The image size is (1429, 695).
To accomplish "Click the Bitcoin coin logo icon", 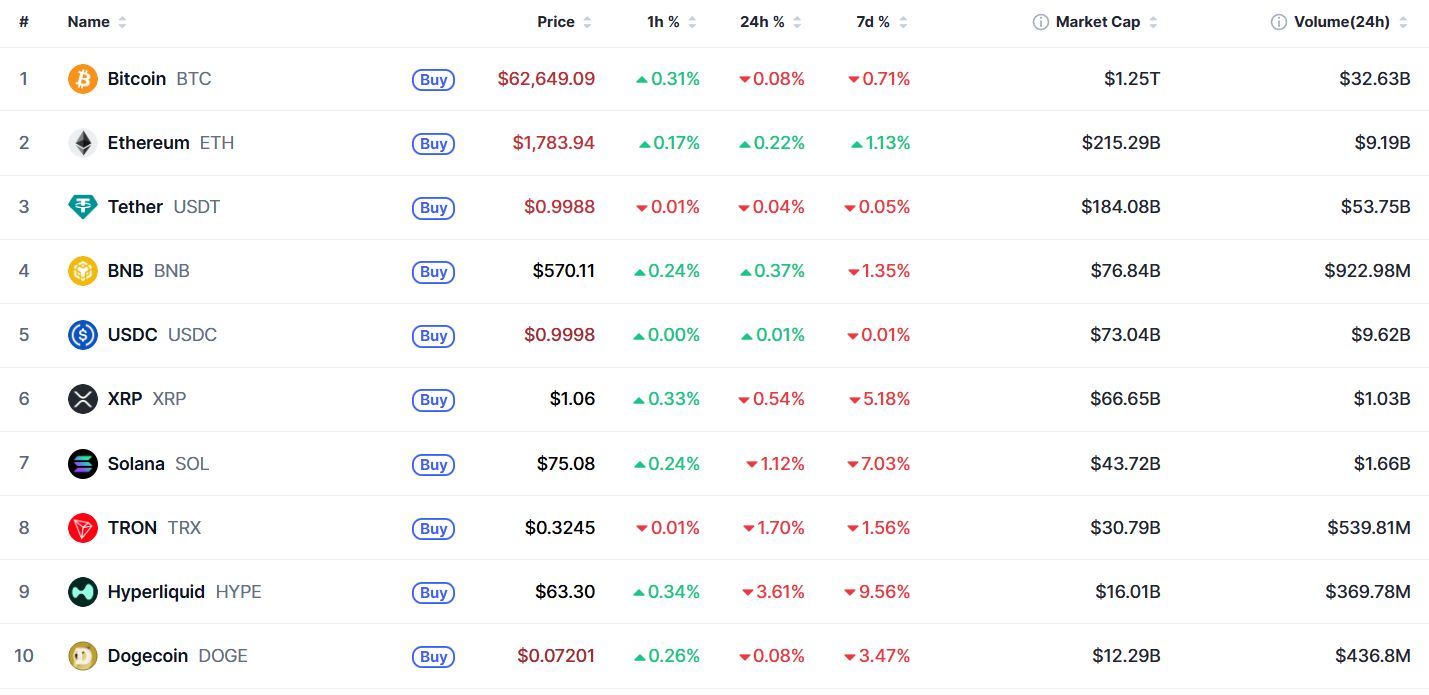I will 83,79.
